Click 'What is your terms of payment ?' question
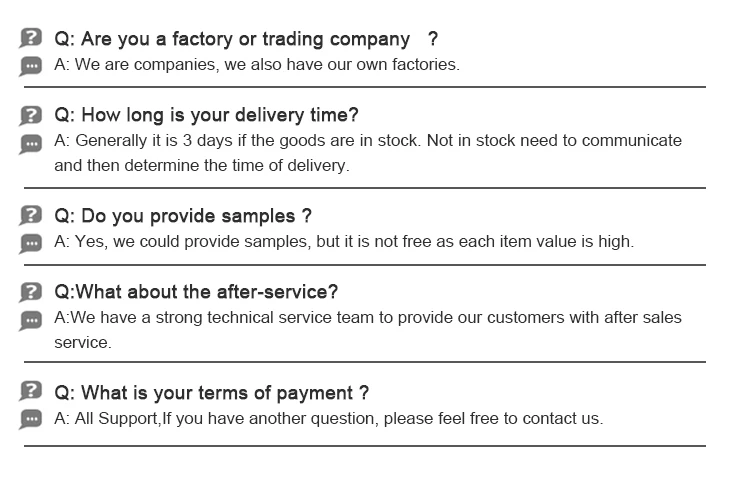750x478 pixels. (x=211, y=393)
